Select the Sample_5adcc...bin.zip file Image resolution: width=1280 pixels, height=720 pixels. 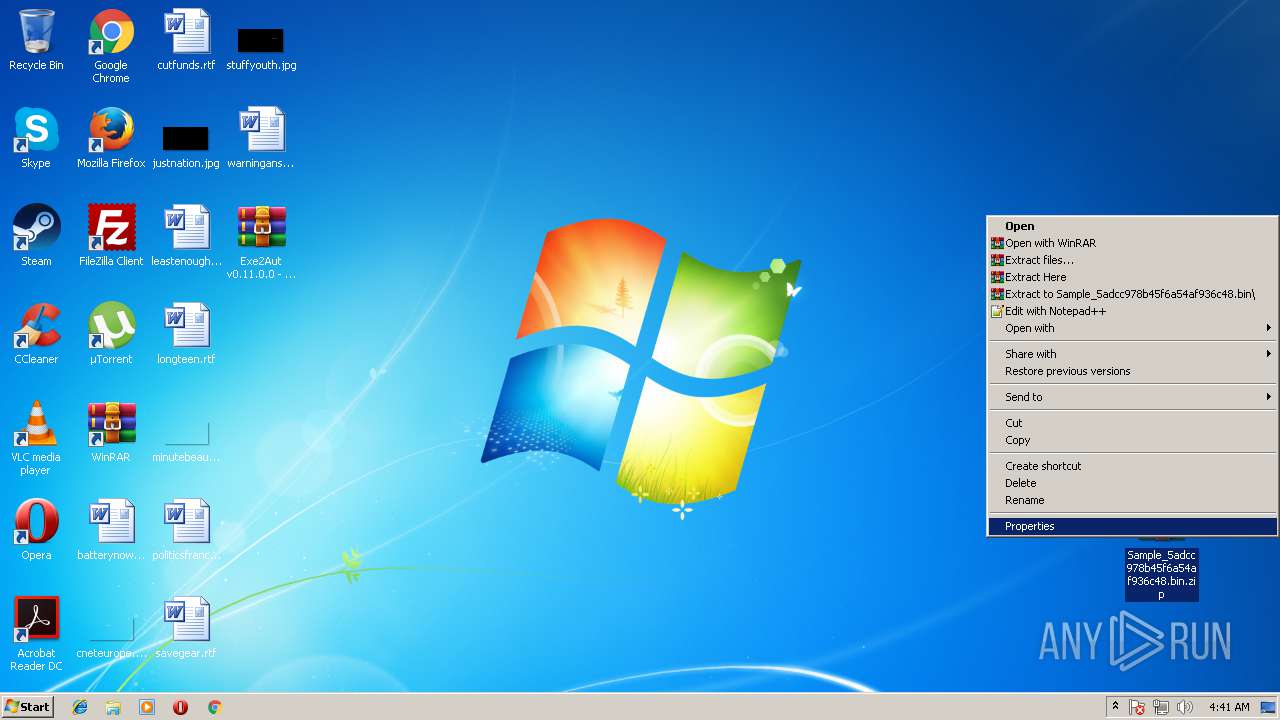[x=1161, y=574]
